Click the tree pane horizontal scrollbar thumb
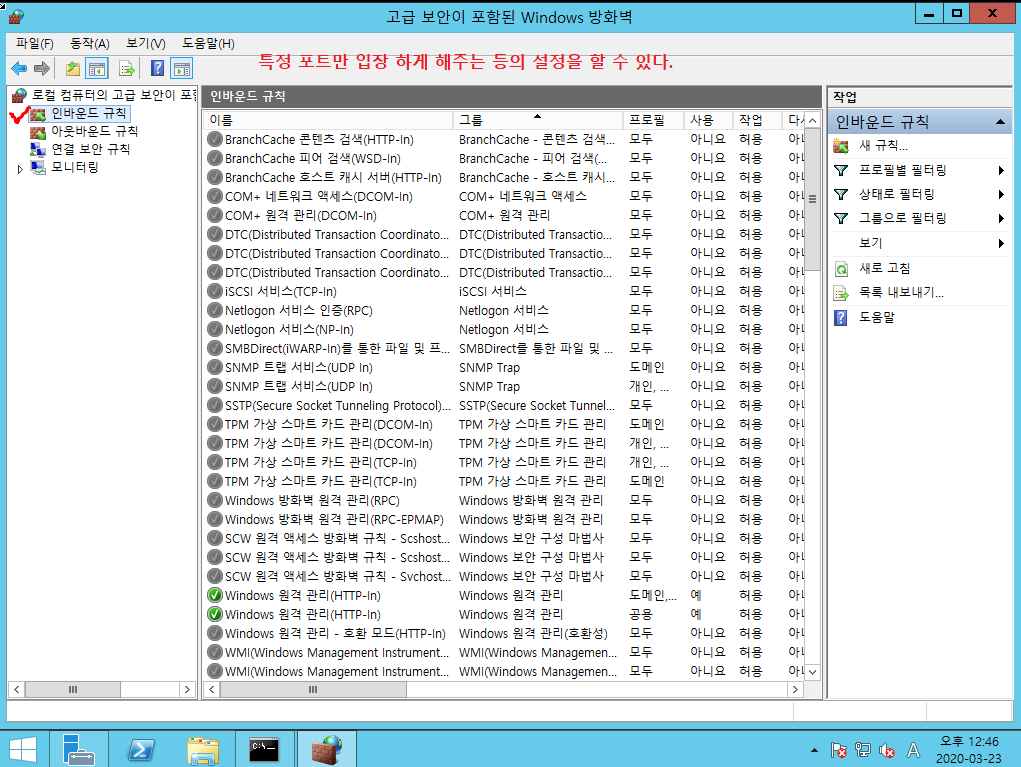1021x767 pixels. tap(73, 690)
